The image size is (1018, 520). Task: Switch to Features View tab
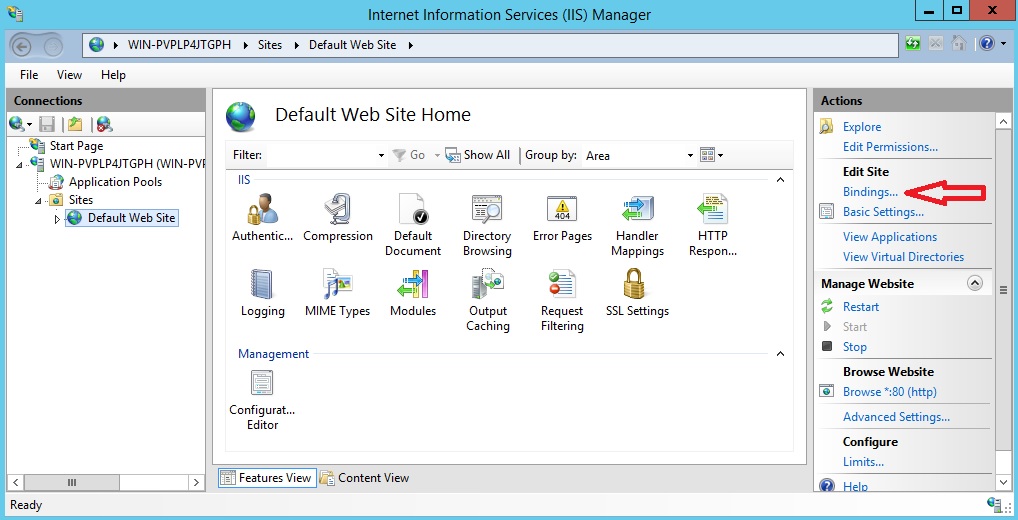(x=267, y=478)
